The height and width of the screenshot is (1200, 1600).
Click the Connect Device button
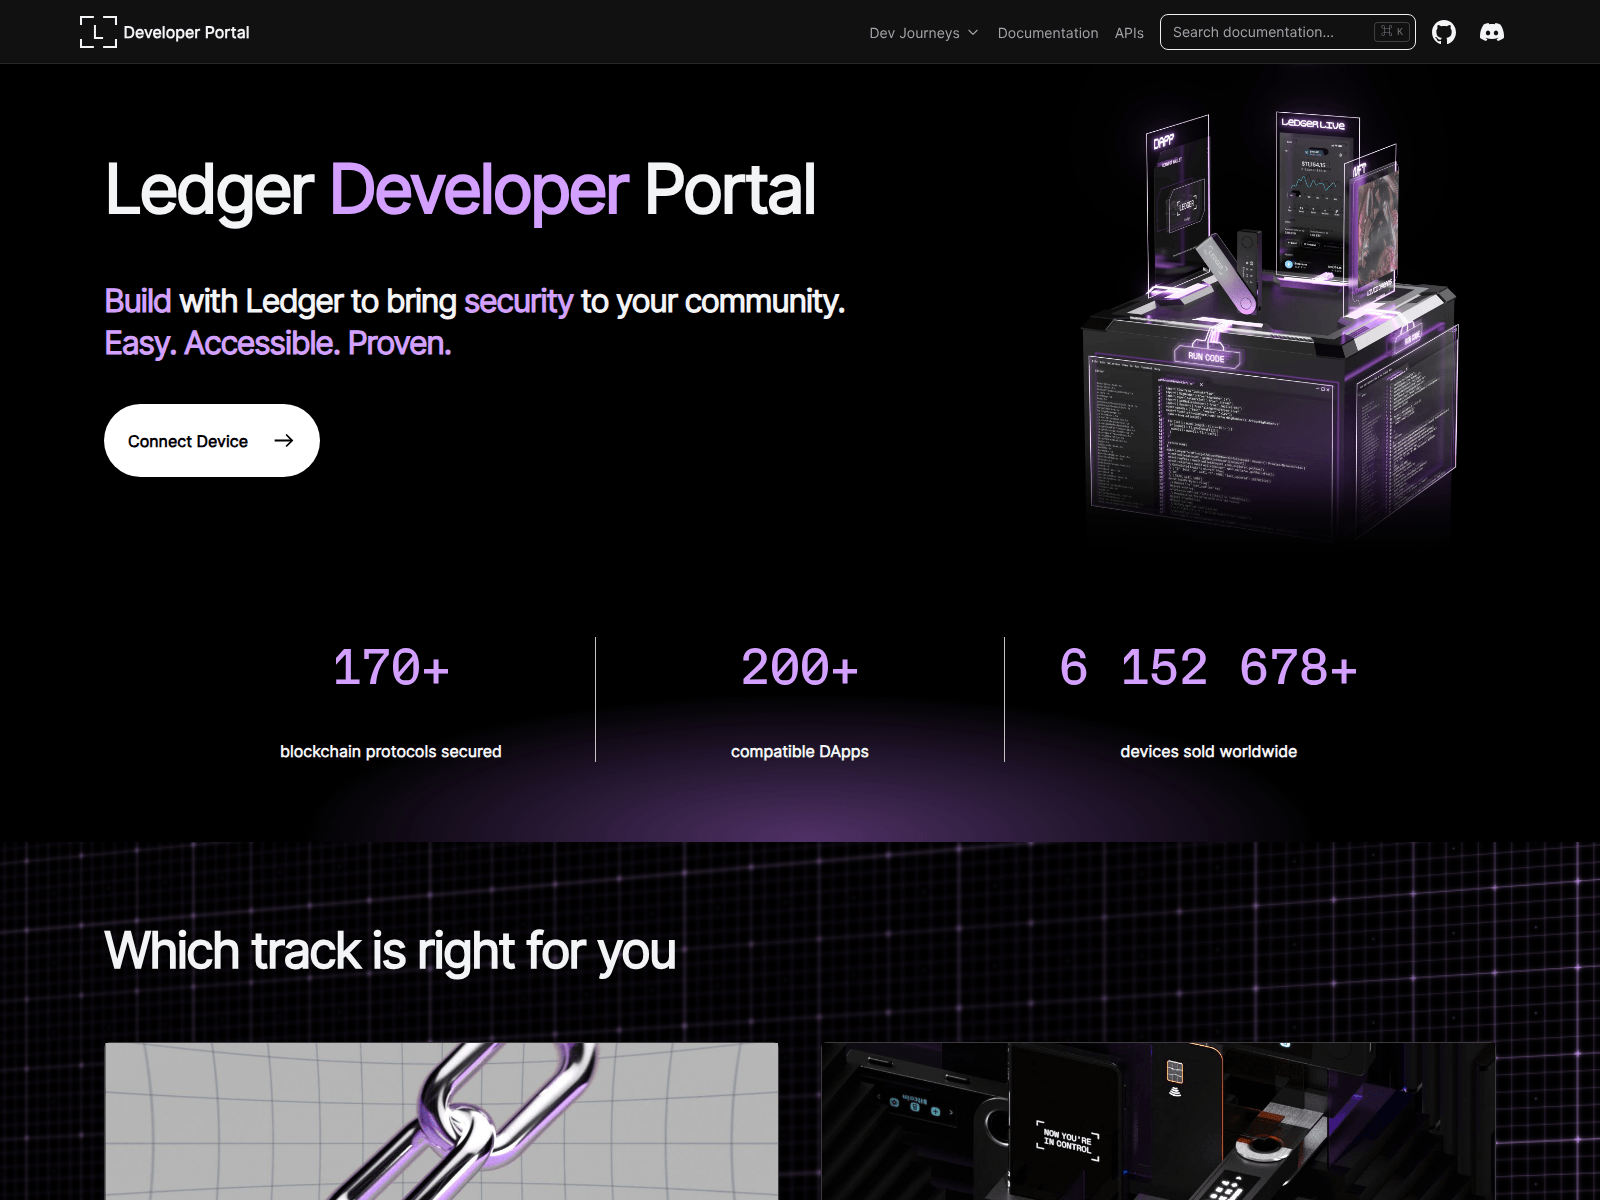coord(212,440)
